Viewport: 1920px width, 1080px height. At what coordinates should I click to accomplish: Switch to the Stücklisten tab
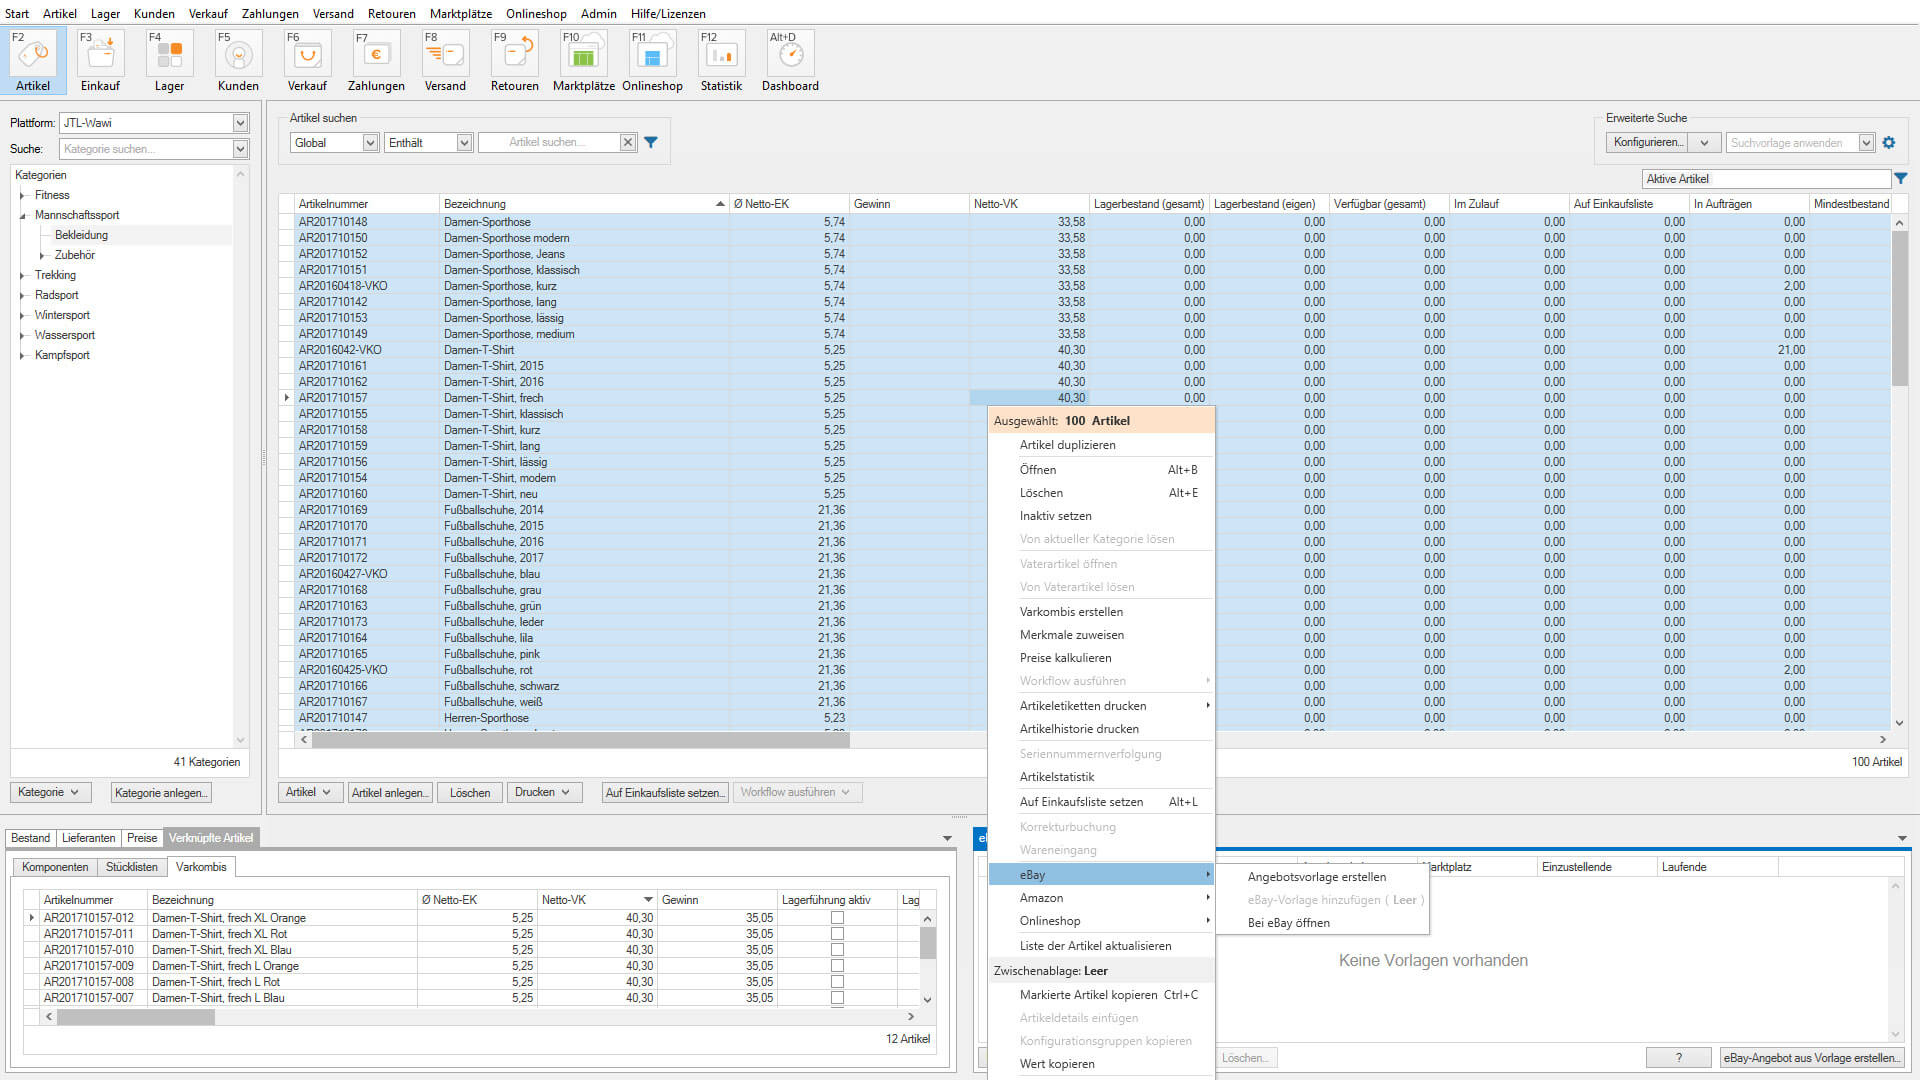click(131, 867)
